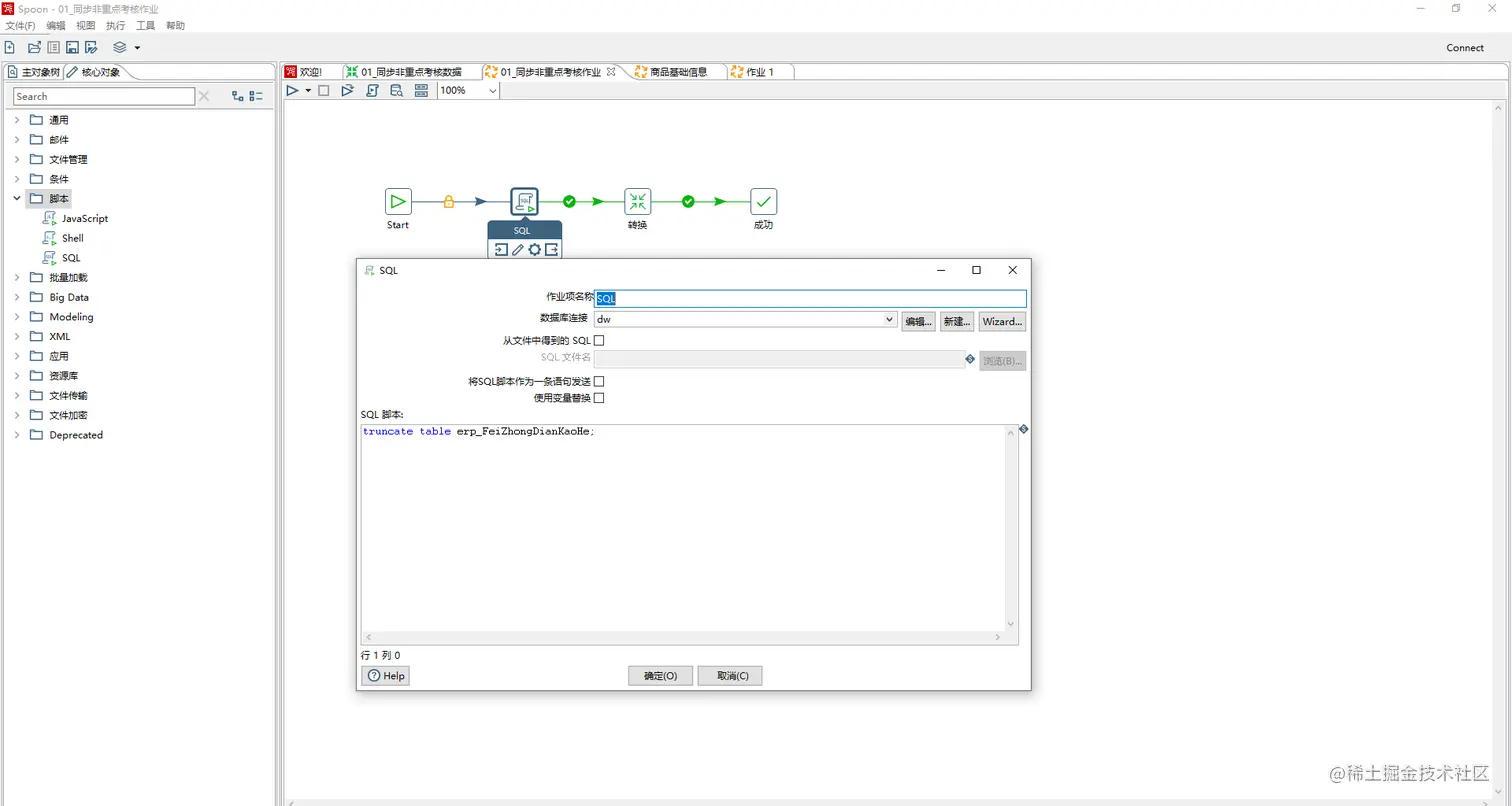Click the Wizard... button
The width and height of the screenshot is (1512, 806).
(1002, 322)
